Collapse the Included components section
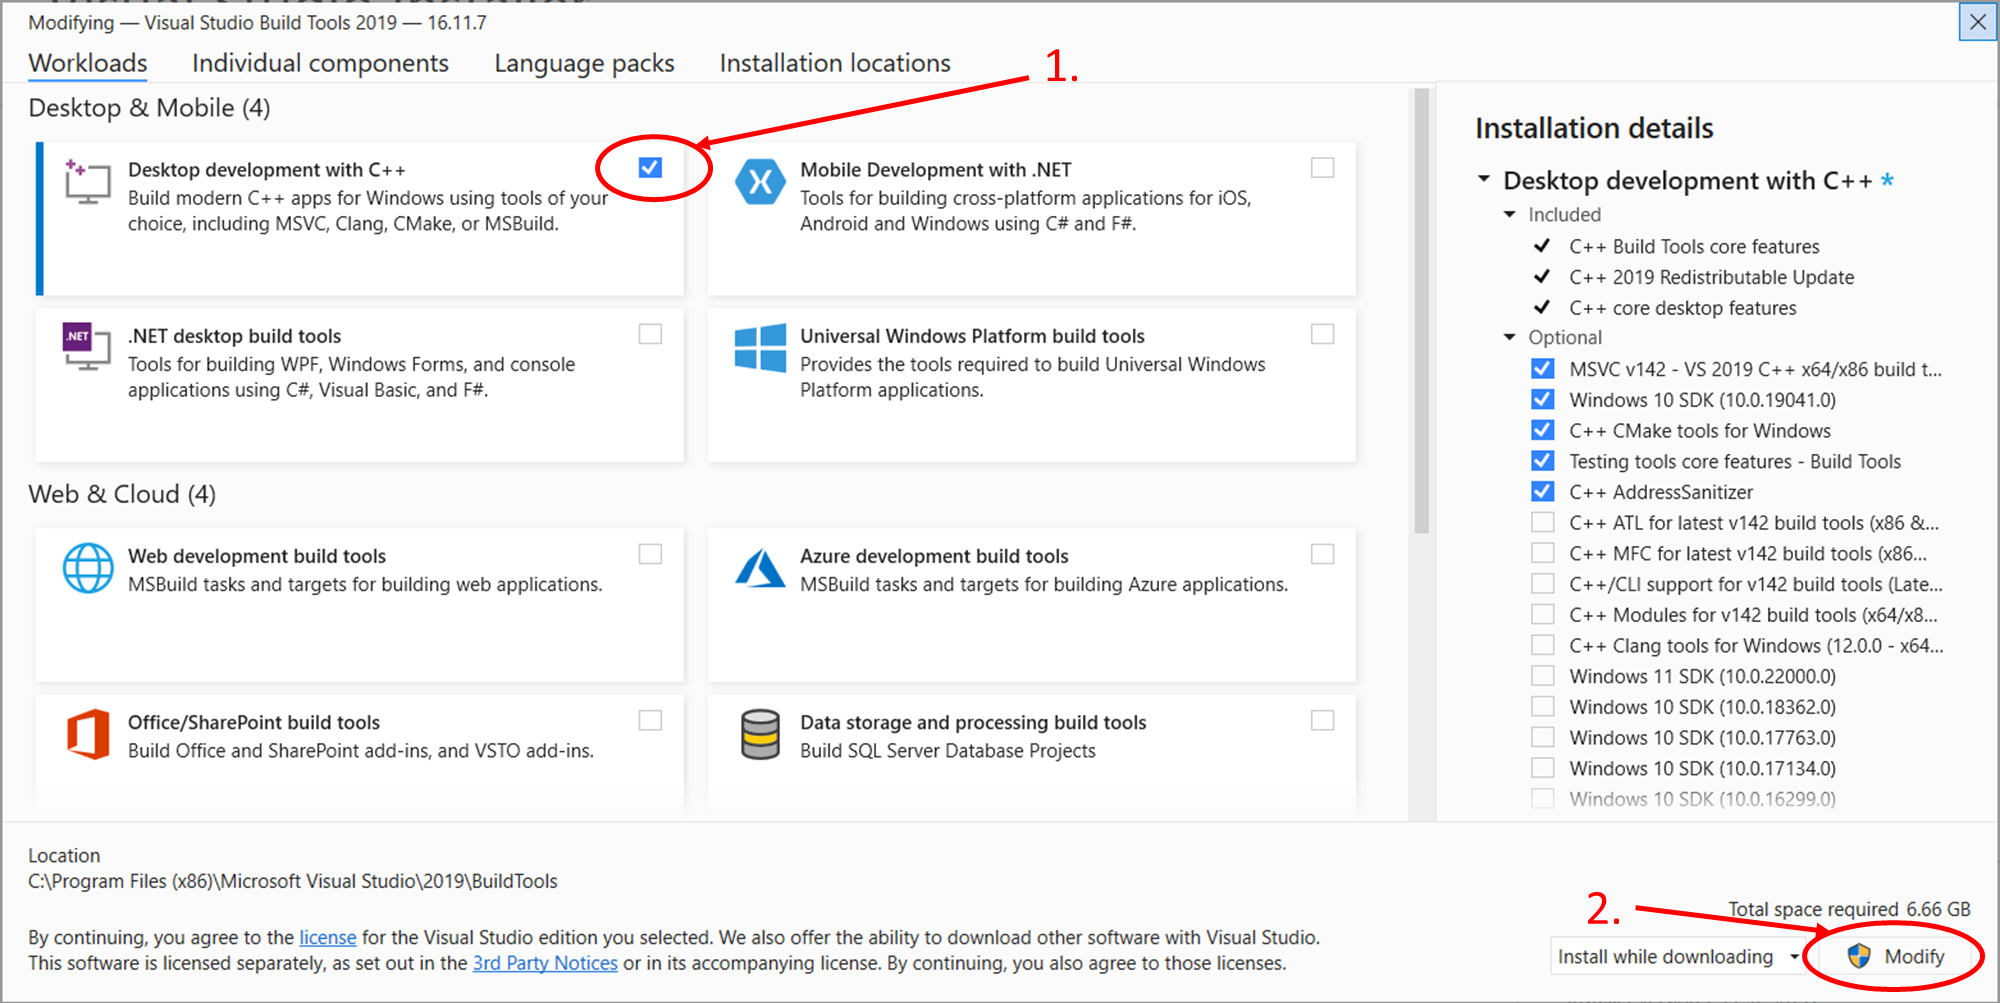 1510,215
